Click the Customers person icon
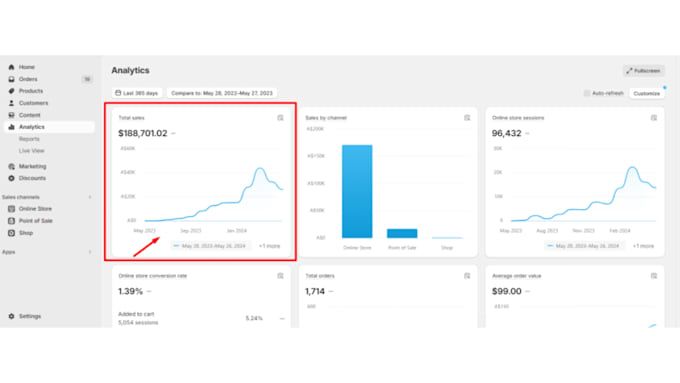 point(11,103)
